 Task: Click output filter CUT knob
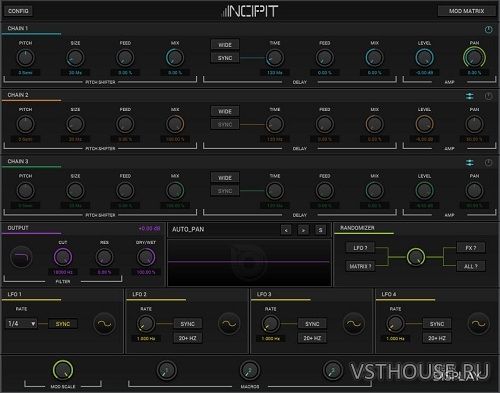(x=63, y=257)
